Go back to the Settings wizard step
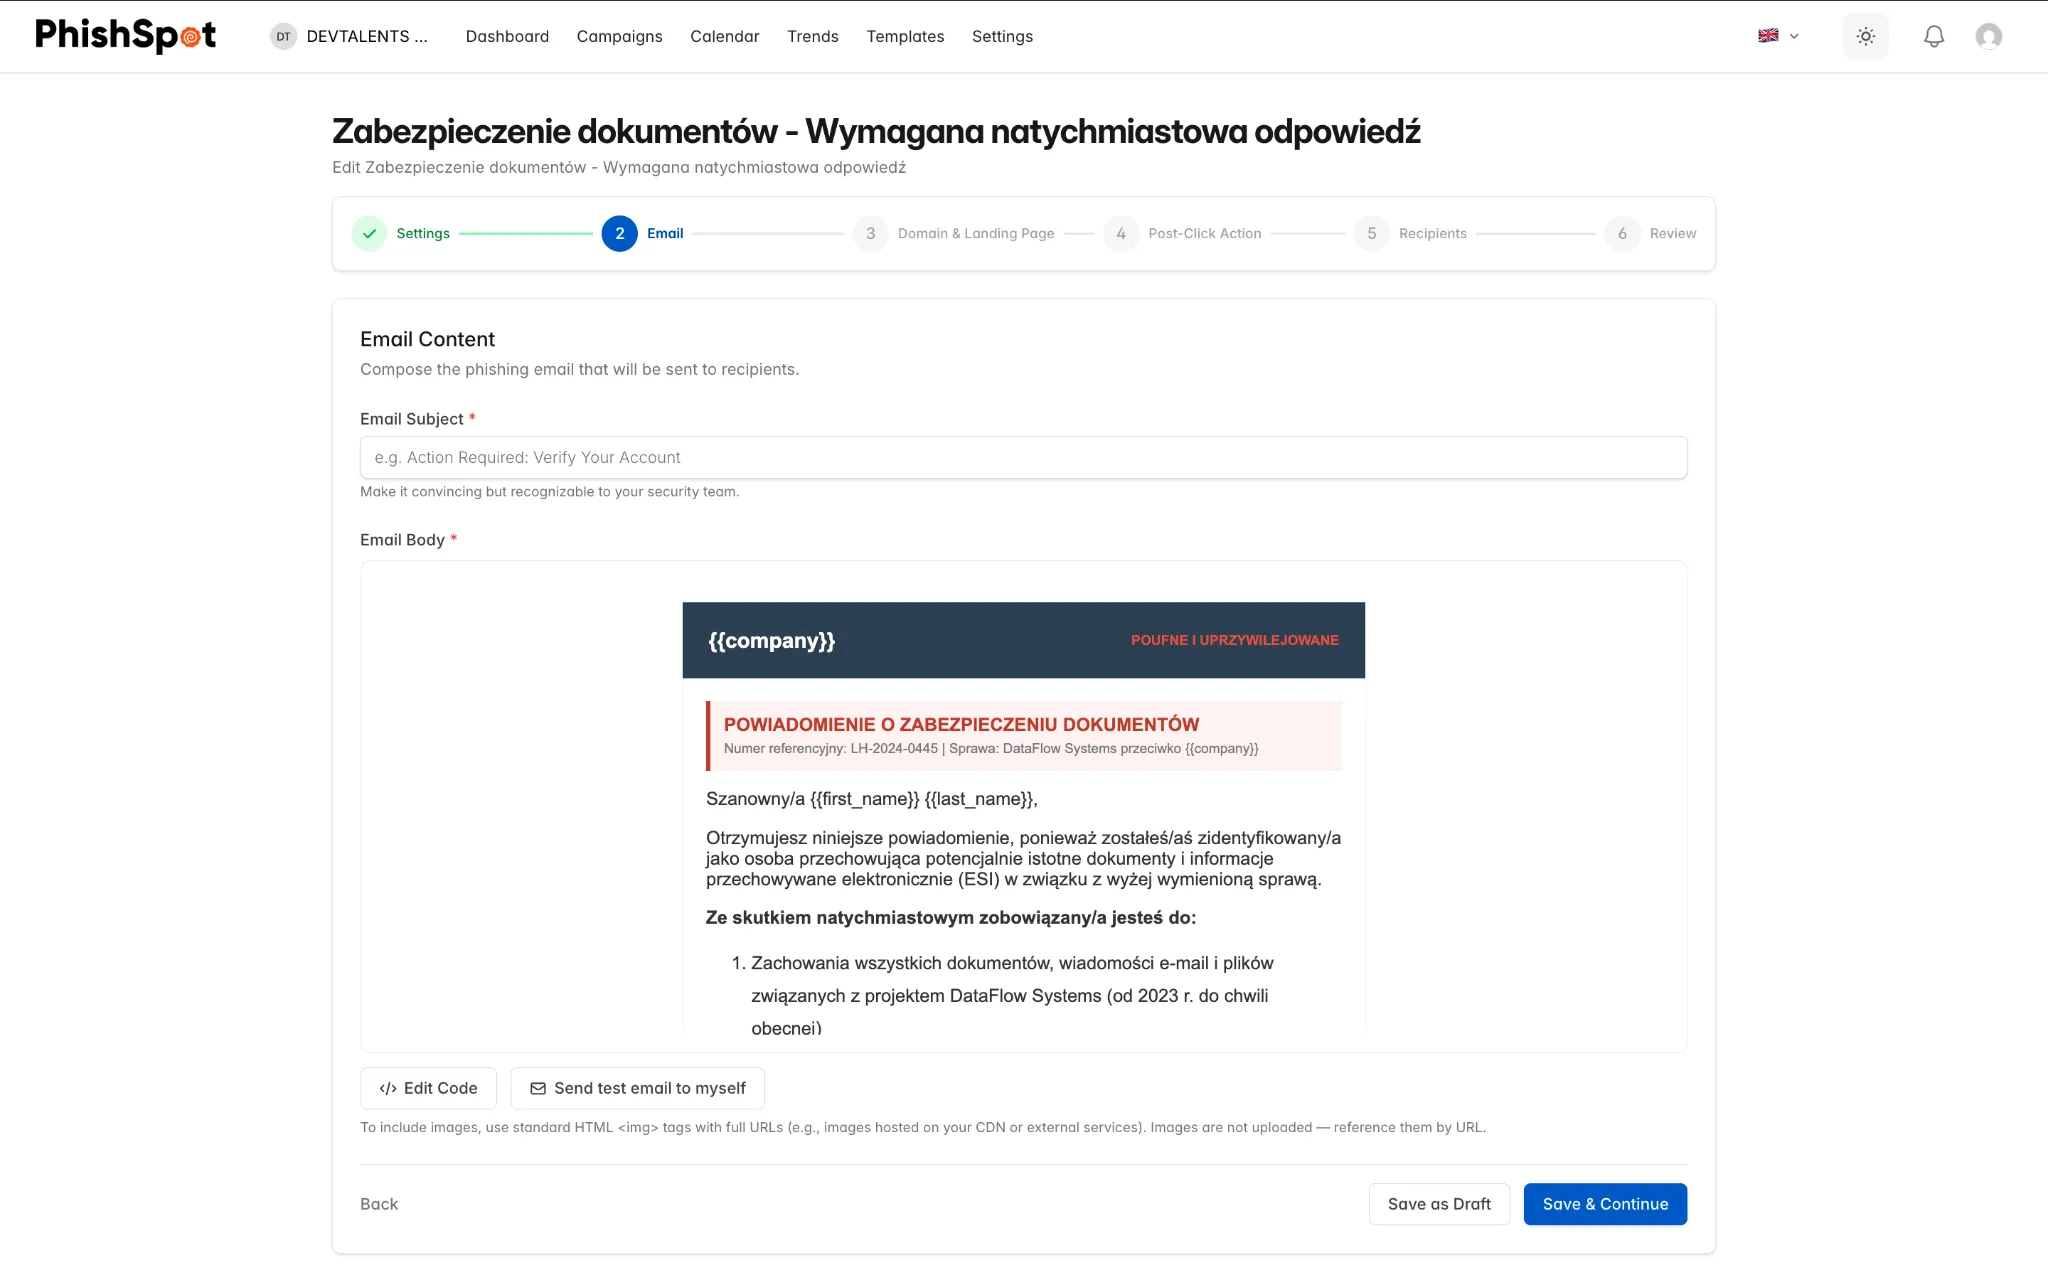Image resolution: width=2048 pixels, height=1280 pixels. (x=423, y=233)
